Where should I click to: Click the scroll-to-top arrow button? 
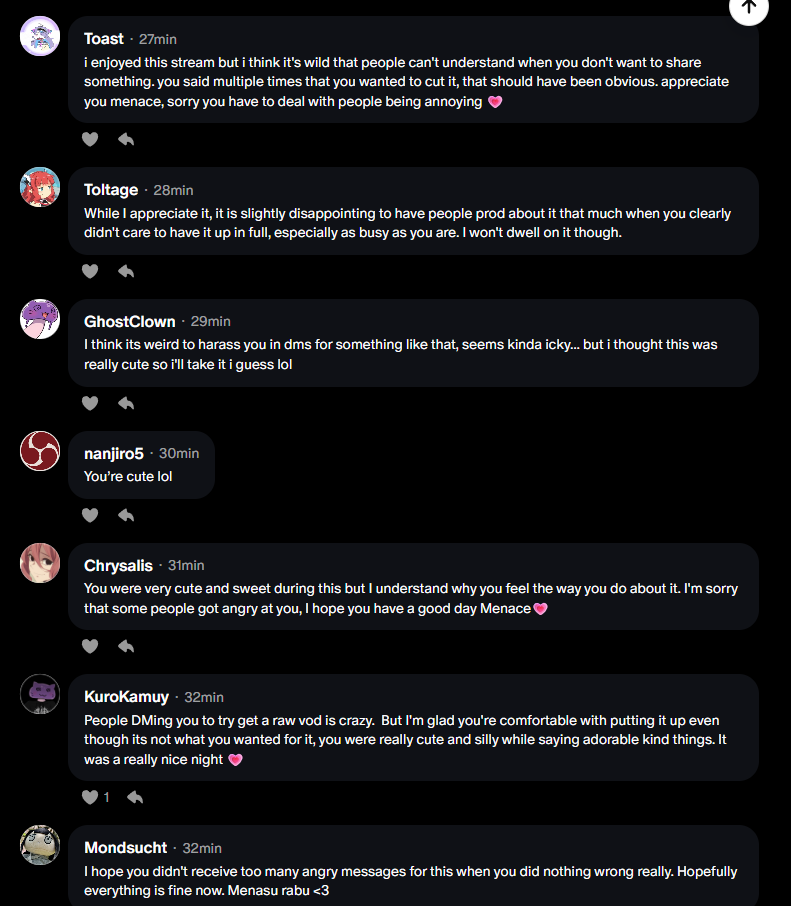point(749,8)
